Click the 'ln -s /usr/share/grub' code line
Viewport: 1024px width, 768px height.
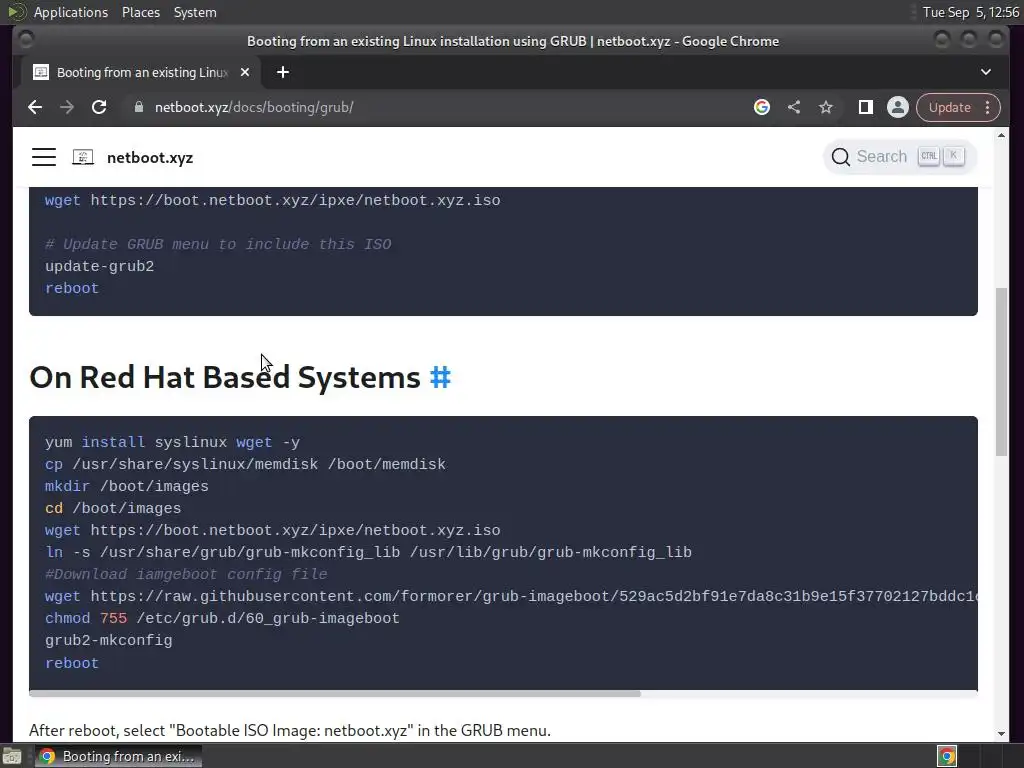(368, 552)
